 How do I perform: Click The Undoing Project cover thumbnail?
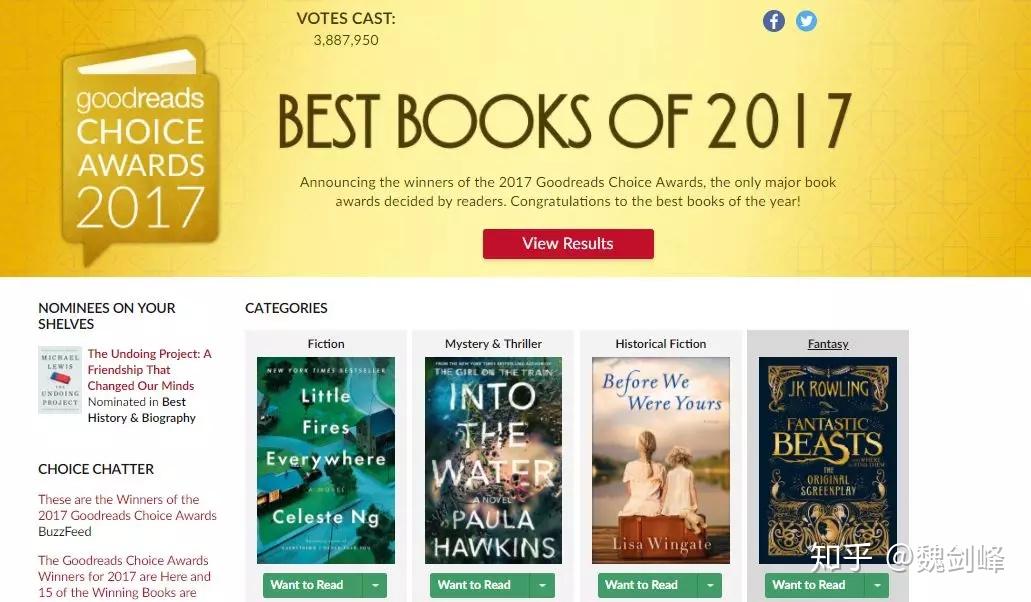click(60, 380)
